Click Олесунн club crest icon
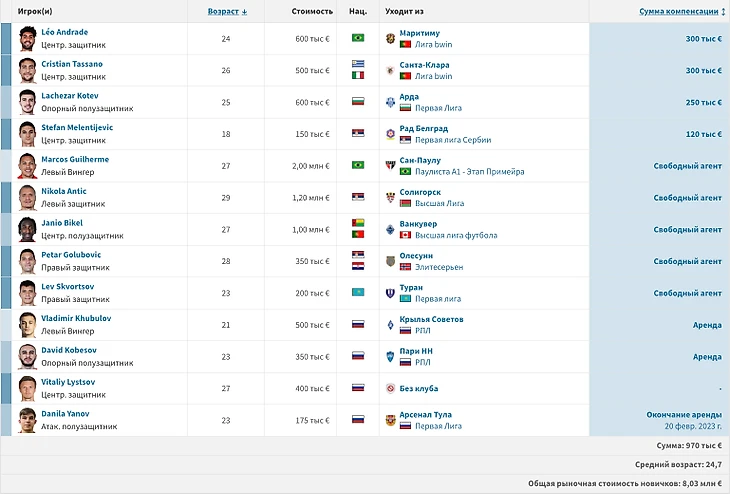 pos(391,261)
